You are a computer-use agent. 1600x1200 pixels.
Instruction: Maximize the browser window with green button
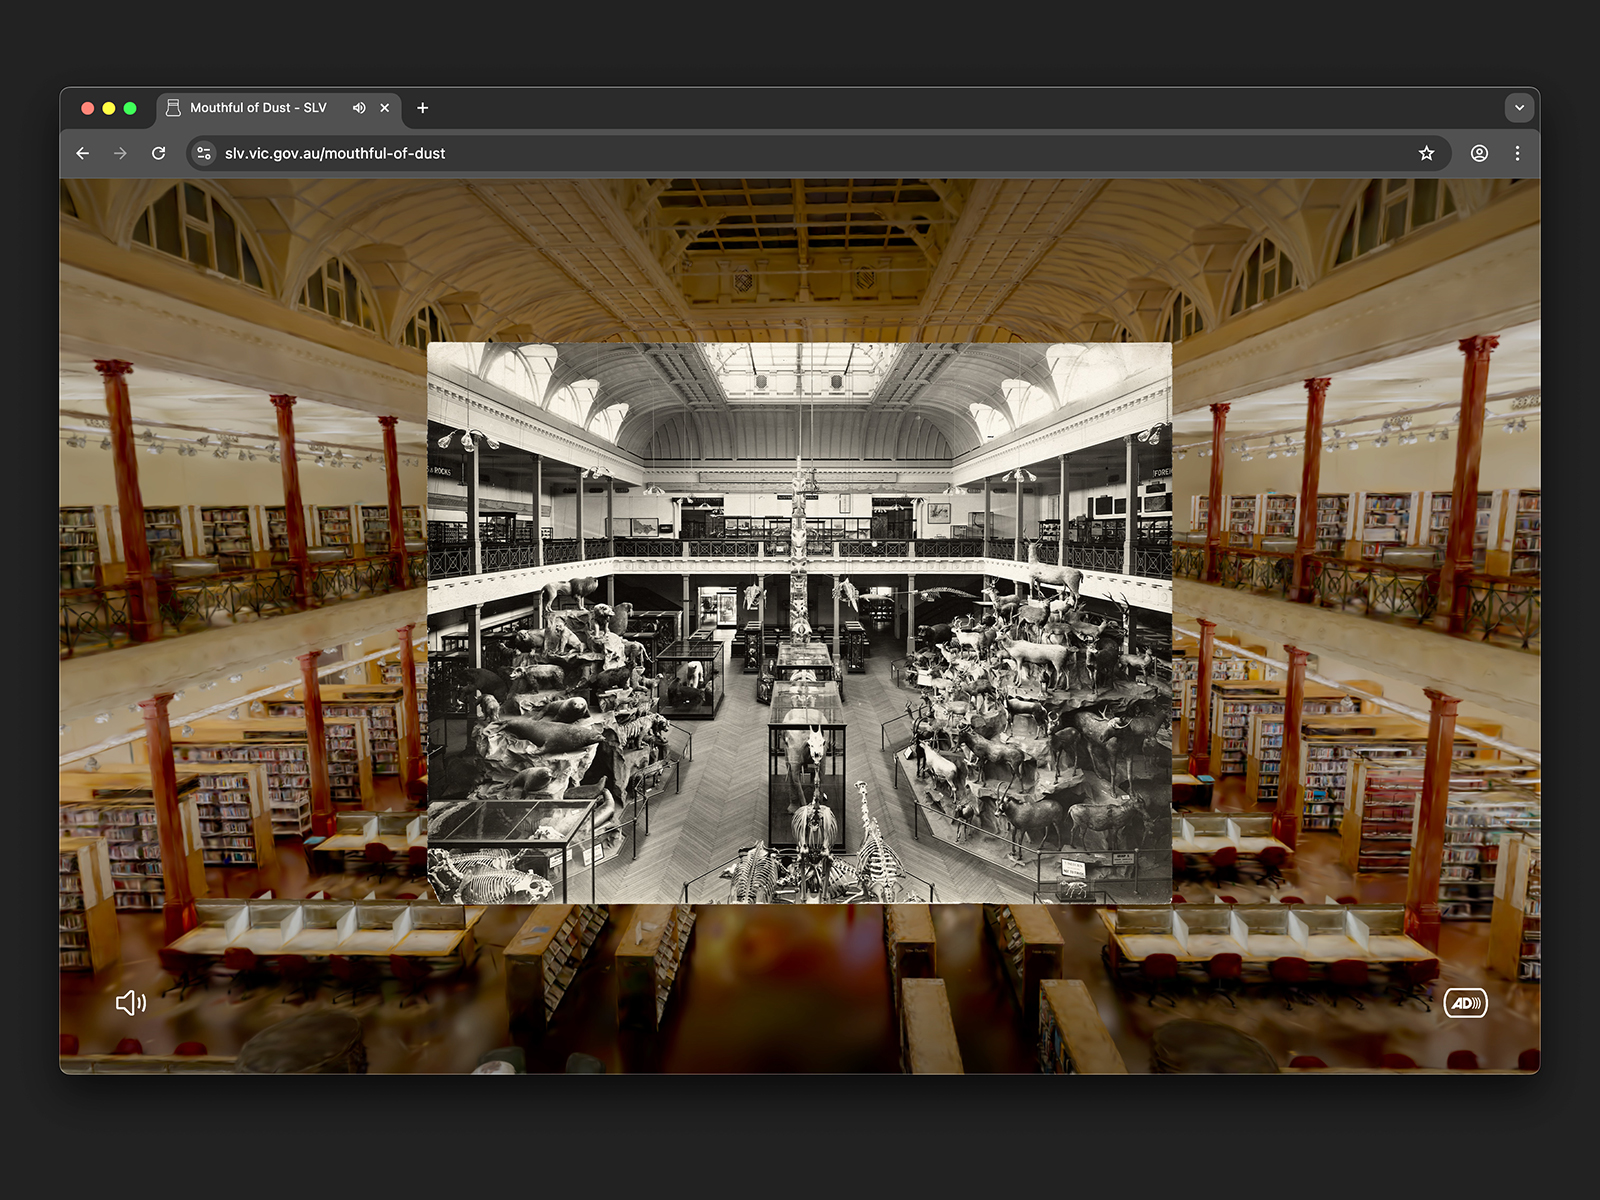(x=130, y=108)
